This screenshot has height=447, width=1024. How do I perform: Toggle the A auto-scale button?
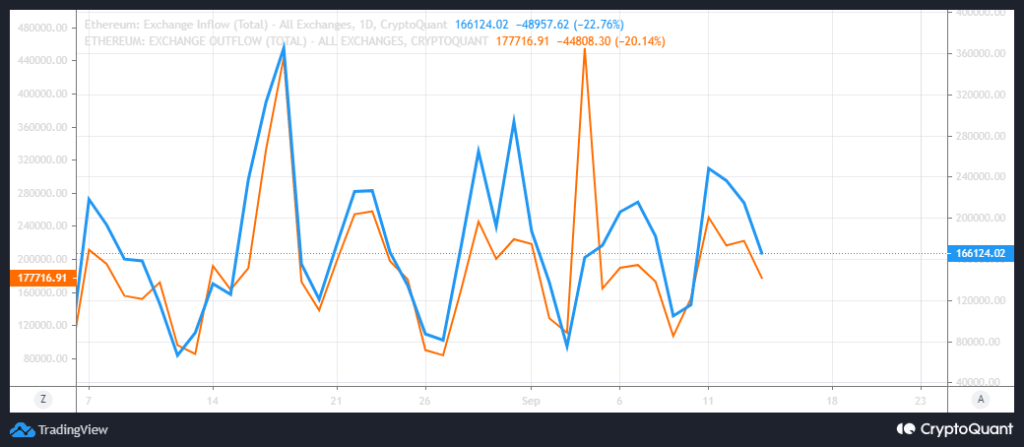pyautogui.click(x=981, y=398)
